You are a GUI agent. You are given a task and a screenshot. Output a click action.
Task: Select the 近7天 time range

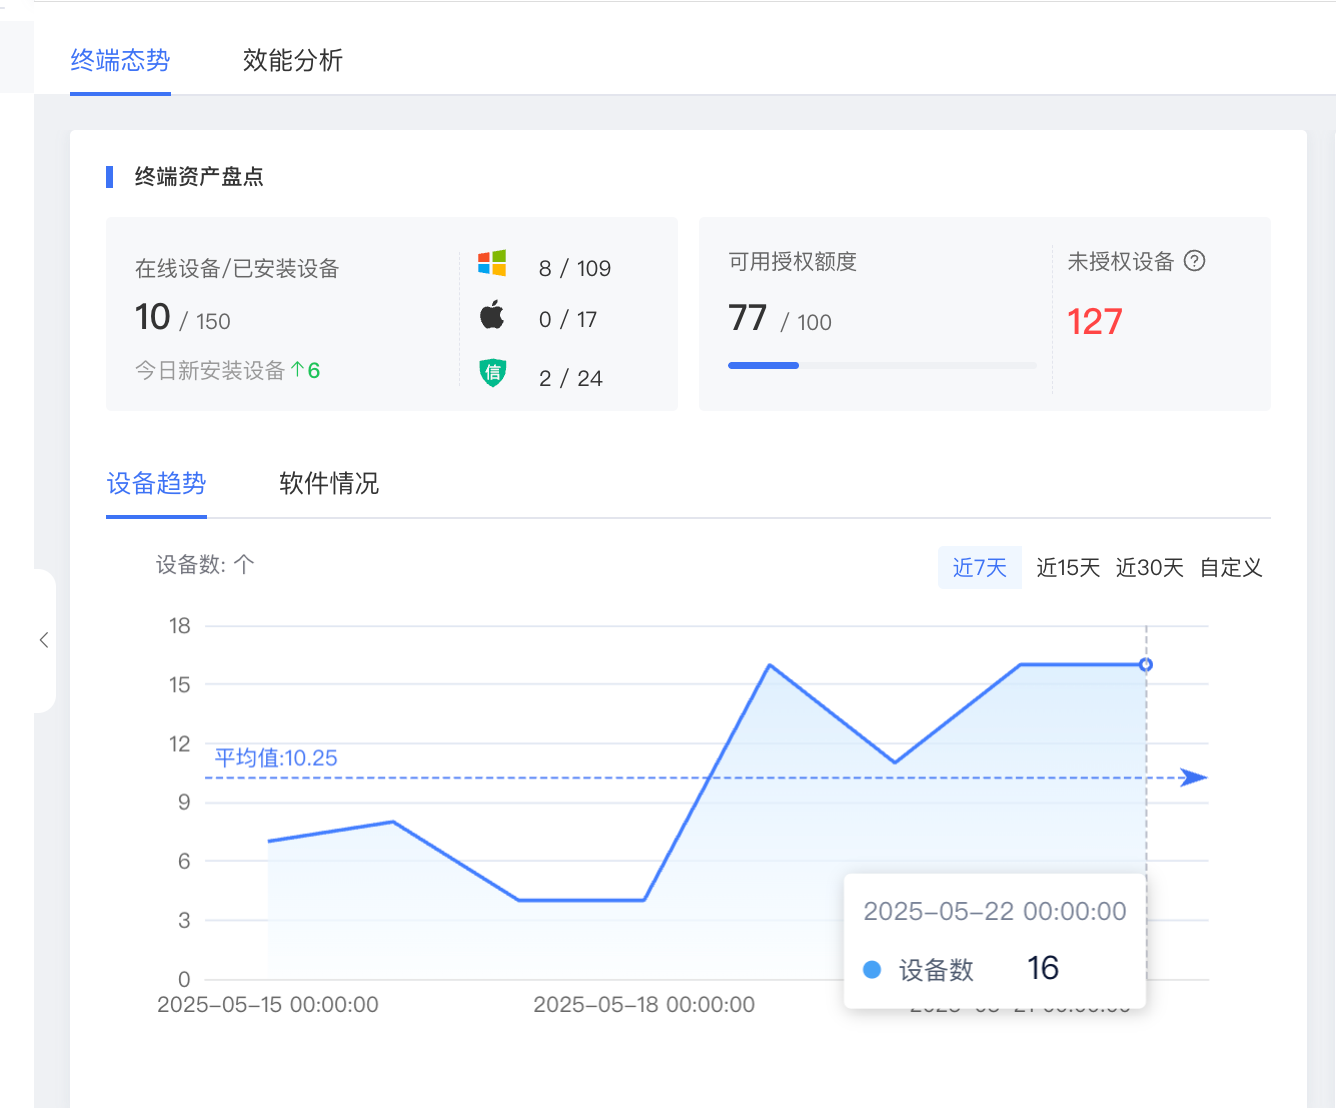tap(979, 568)
